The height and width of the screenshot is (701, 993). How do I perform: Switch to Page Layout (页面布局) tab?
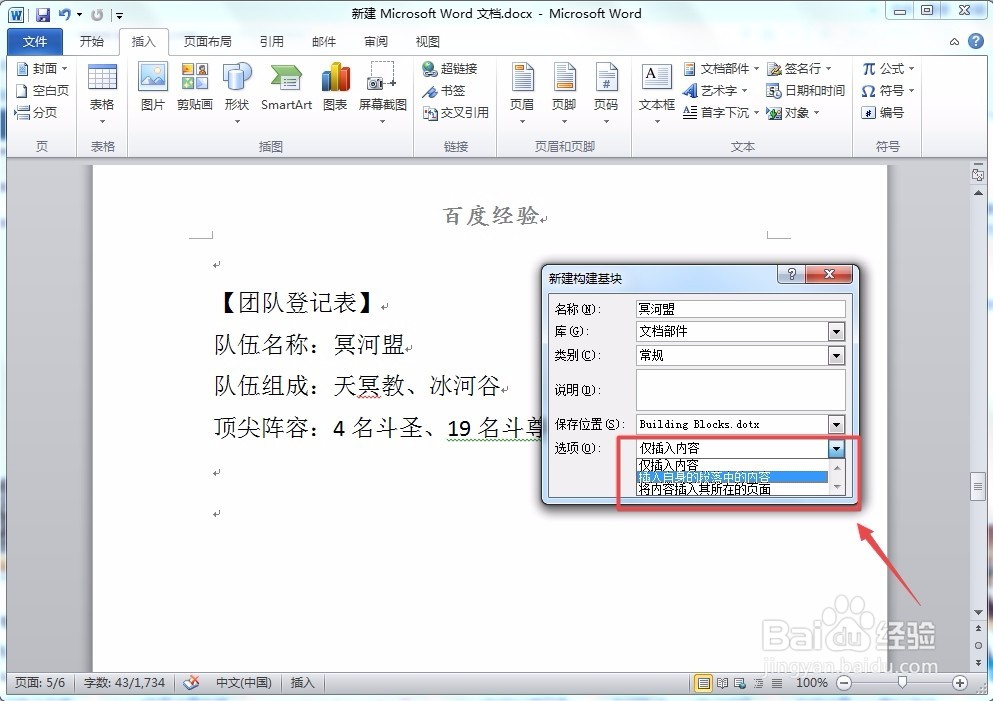[207, 42]
